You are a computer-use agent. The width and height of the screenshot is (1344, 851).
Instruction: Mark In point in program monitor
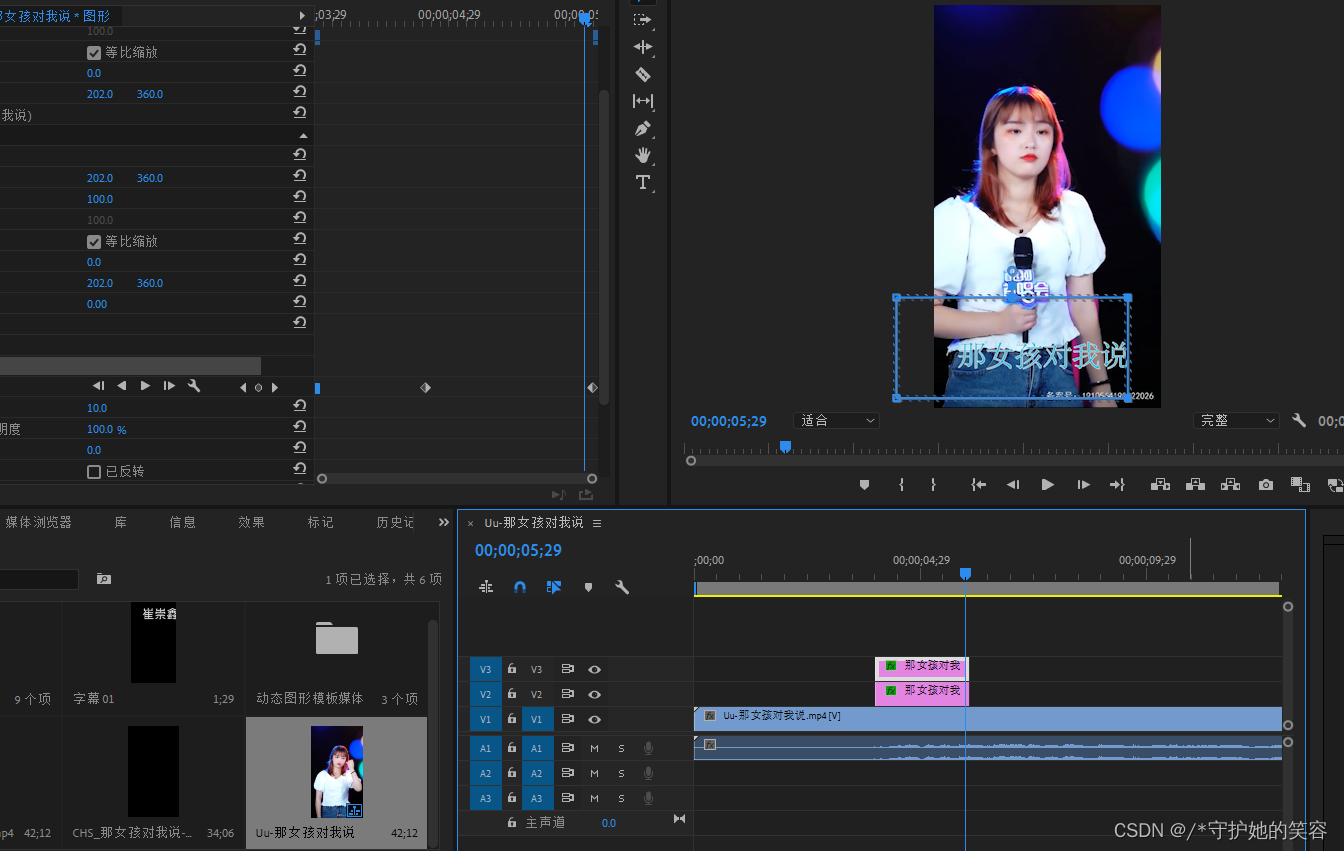(x=901, y=484)
